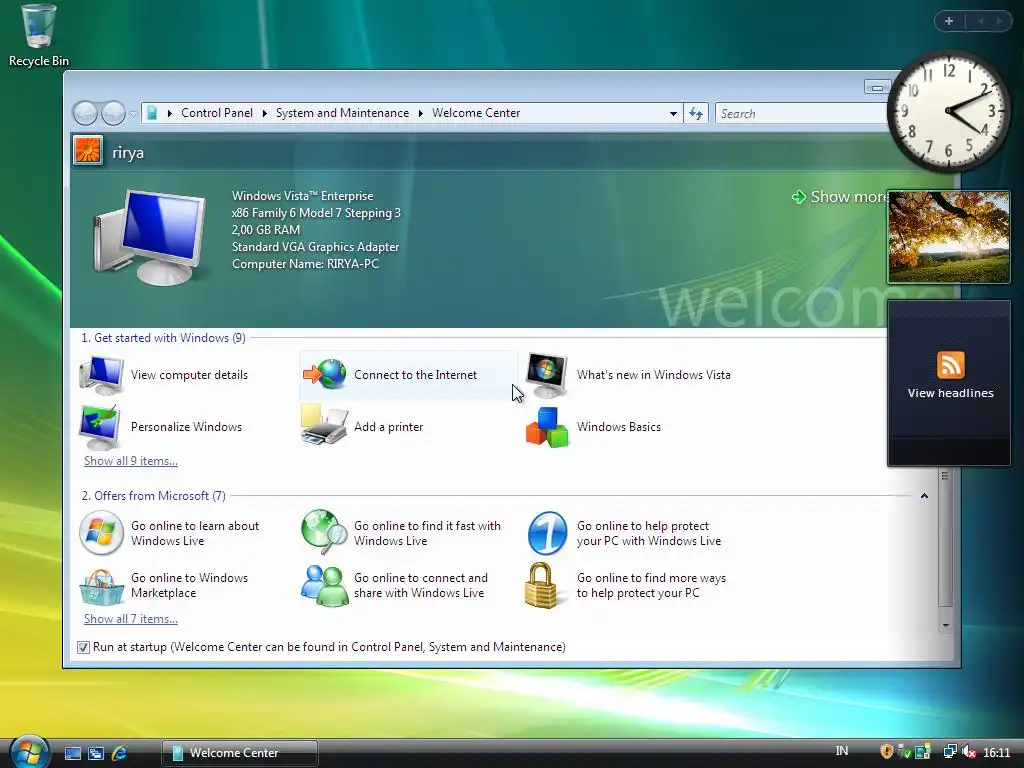Click the Welcome Center taskbar button
The height and width of the screenshot is (768, 1024).
tap(240, 753)
